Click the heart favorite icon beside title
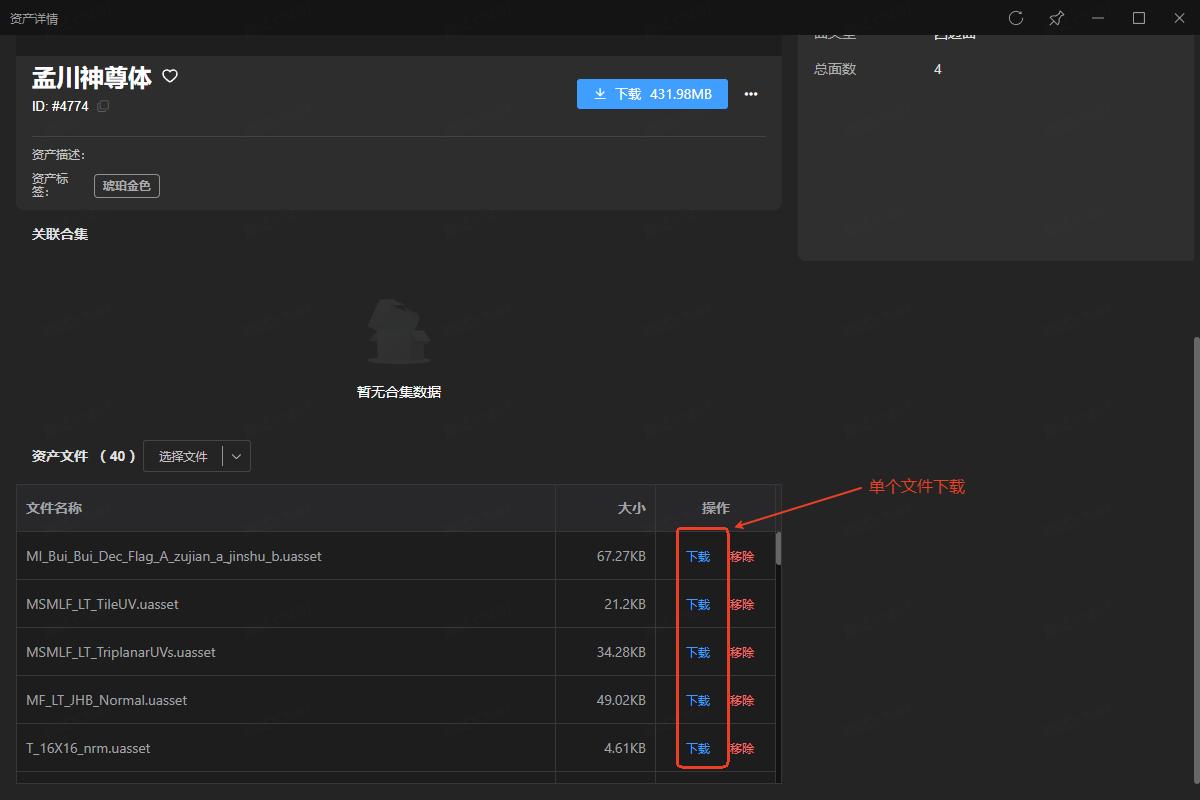Image resolution: width=1200 pixels, height=800 pixels. coord(170,76)
